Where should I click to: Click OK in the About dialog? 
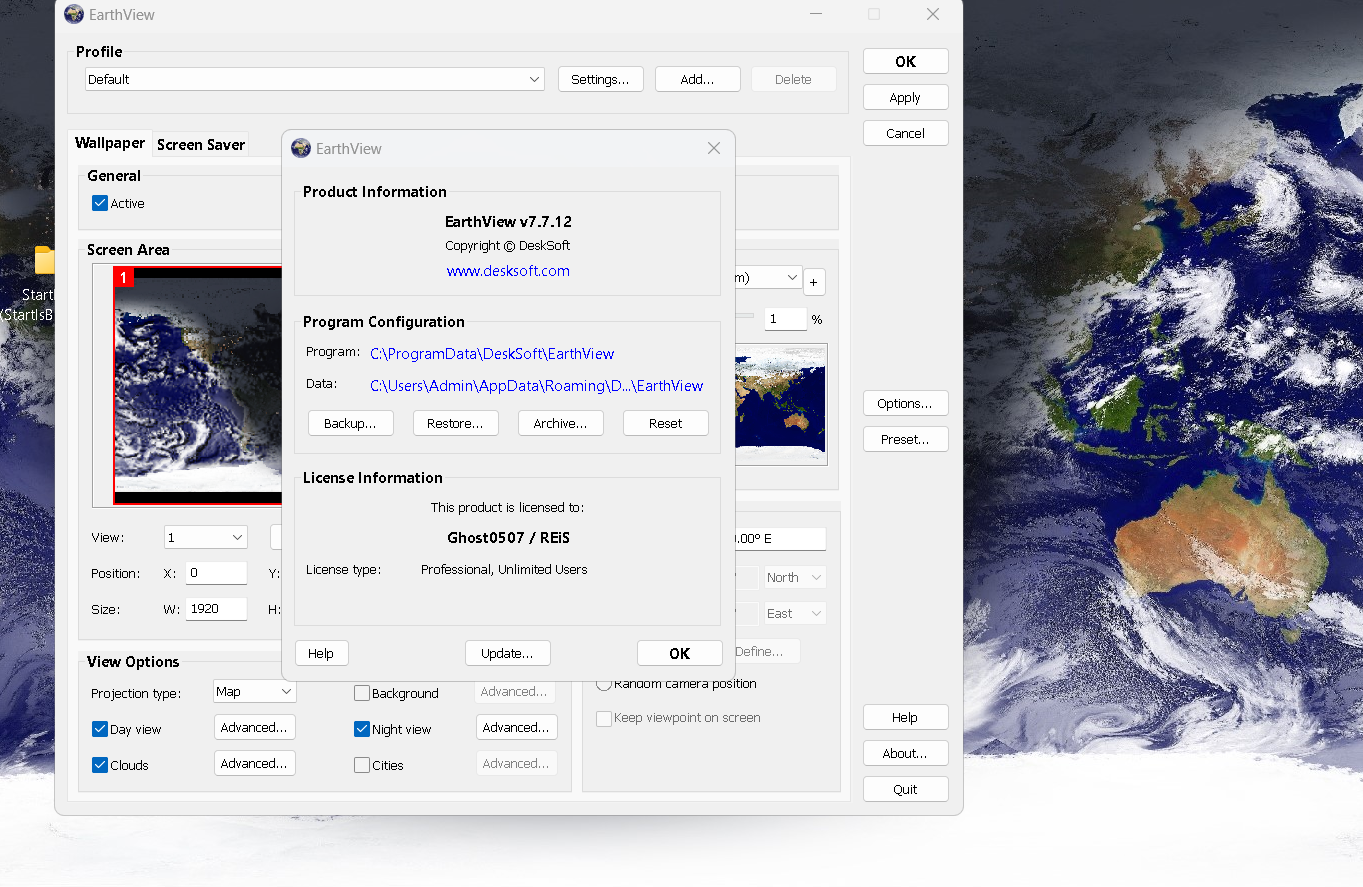pyautogui.click(x=680, y=653)
